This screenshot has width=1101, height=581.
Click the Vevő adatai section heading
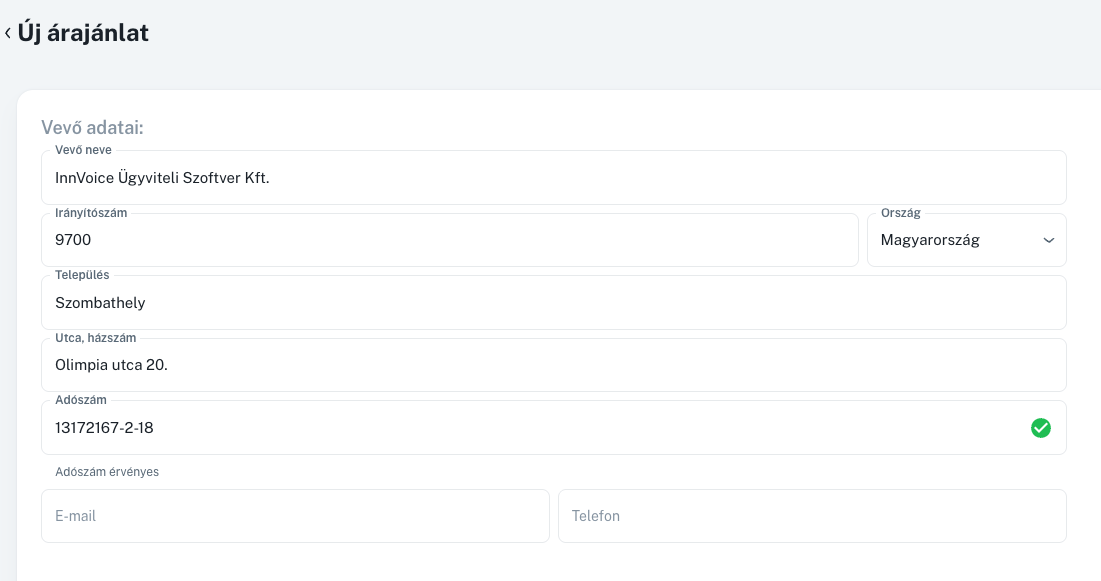92,128
